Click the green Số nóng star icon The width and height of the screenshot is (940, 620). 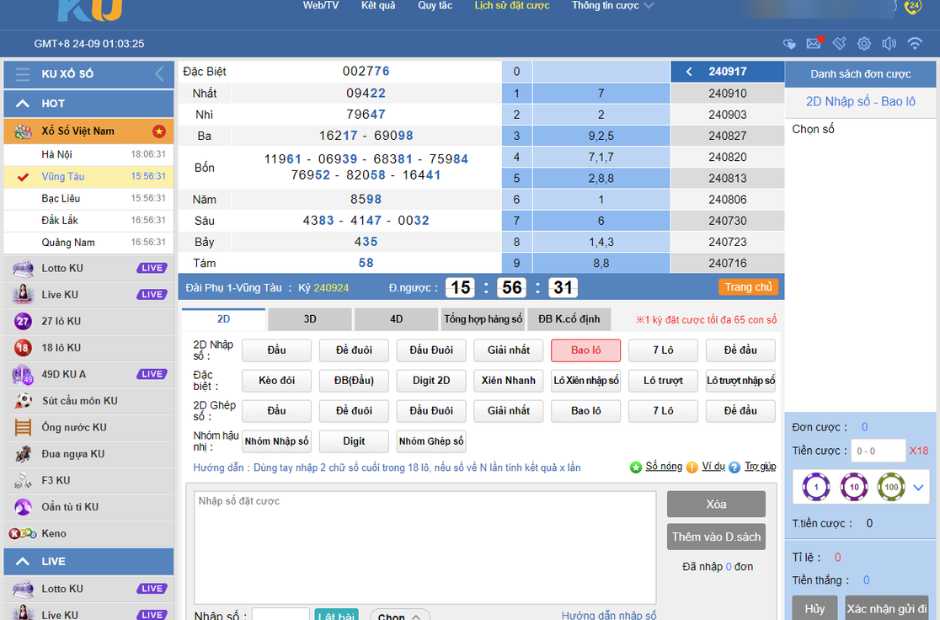[635, 467]
